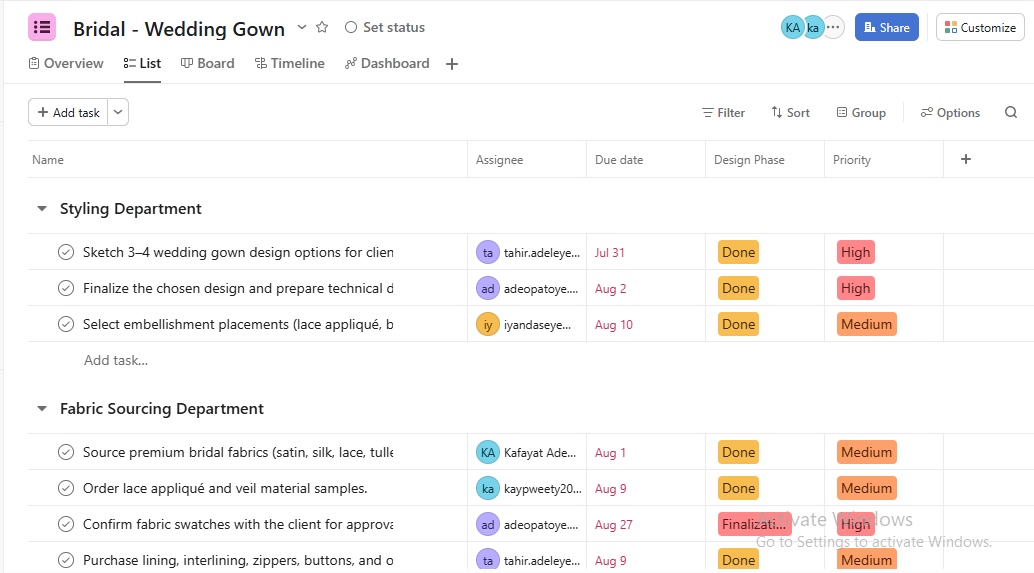
Task: Open the Group options
Action: pos(861,113)
